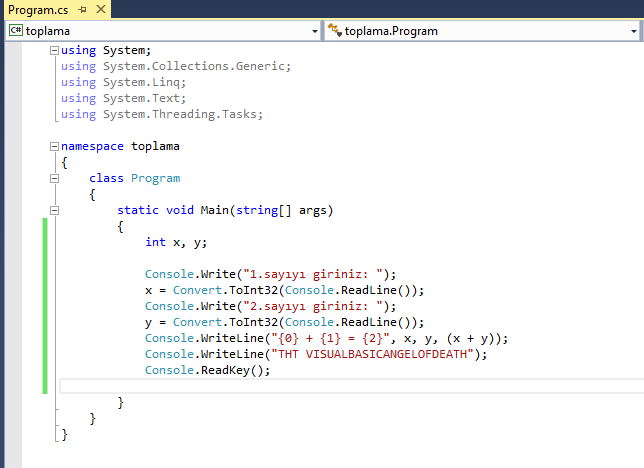The image size is (644, 468).
Task: Collapse the namespace toplama block
Action: (x=54, y=147)
